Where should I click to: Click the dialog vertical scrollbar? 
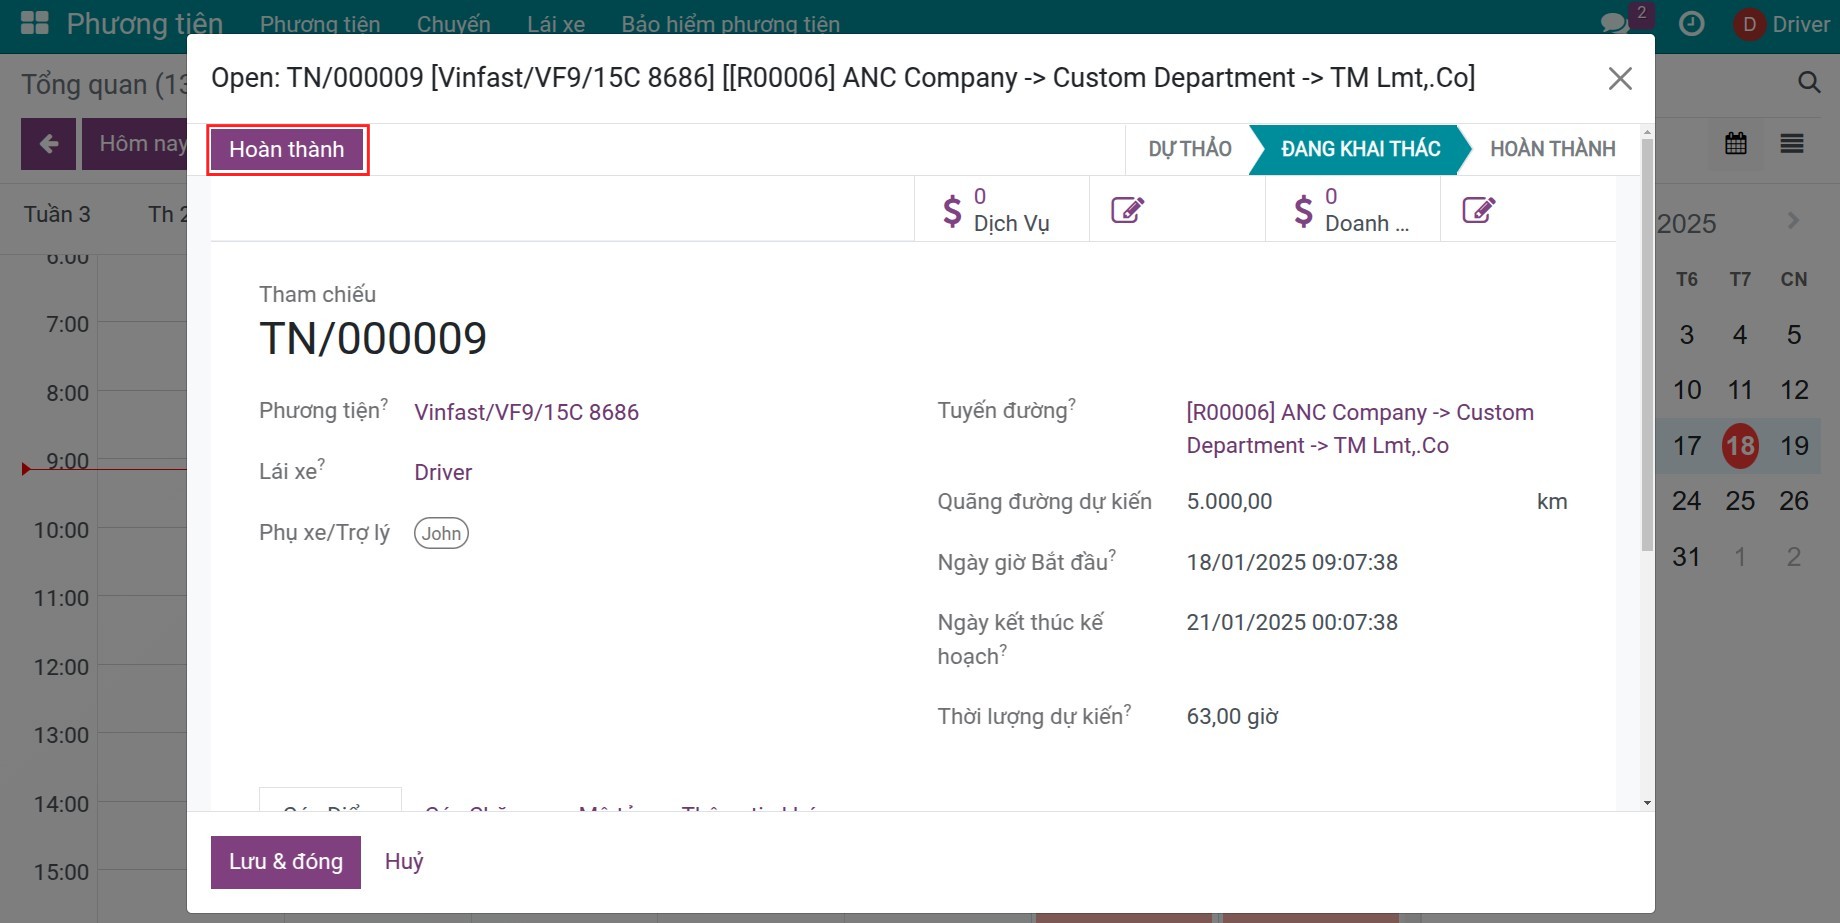[1647, 345]
